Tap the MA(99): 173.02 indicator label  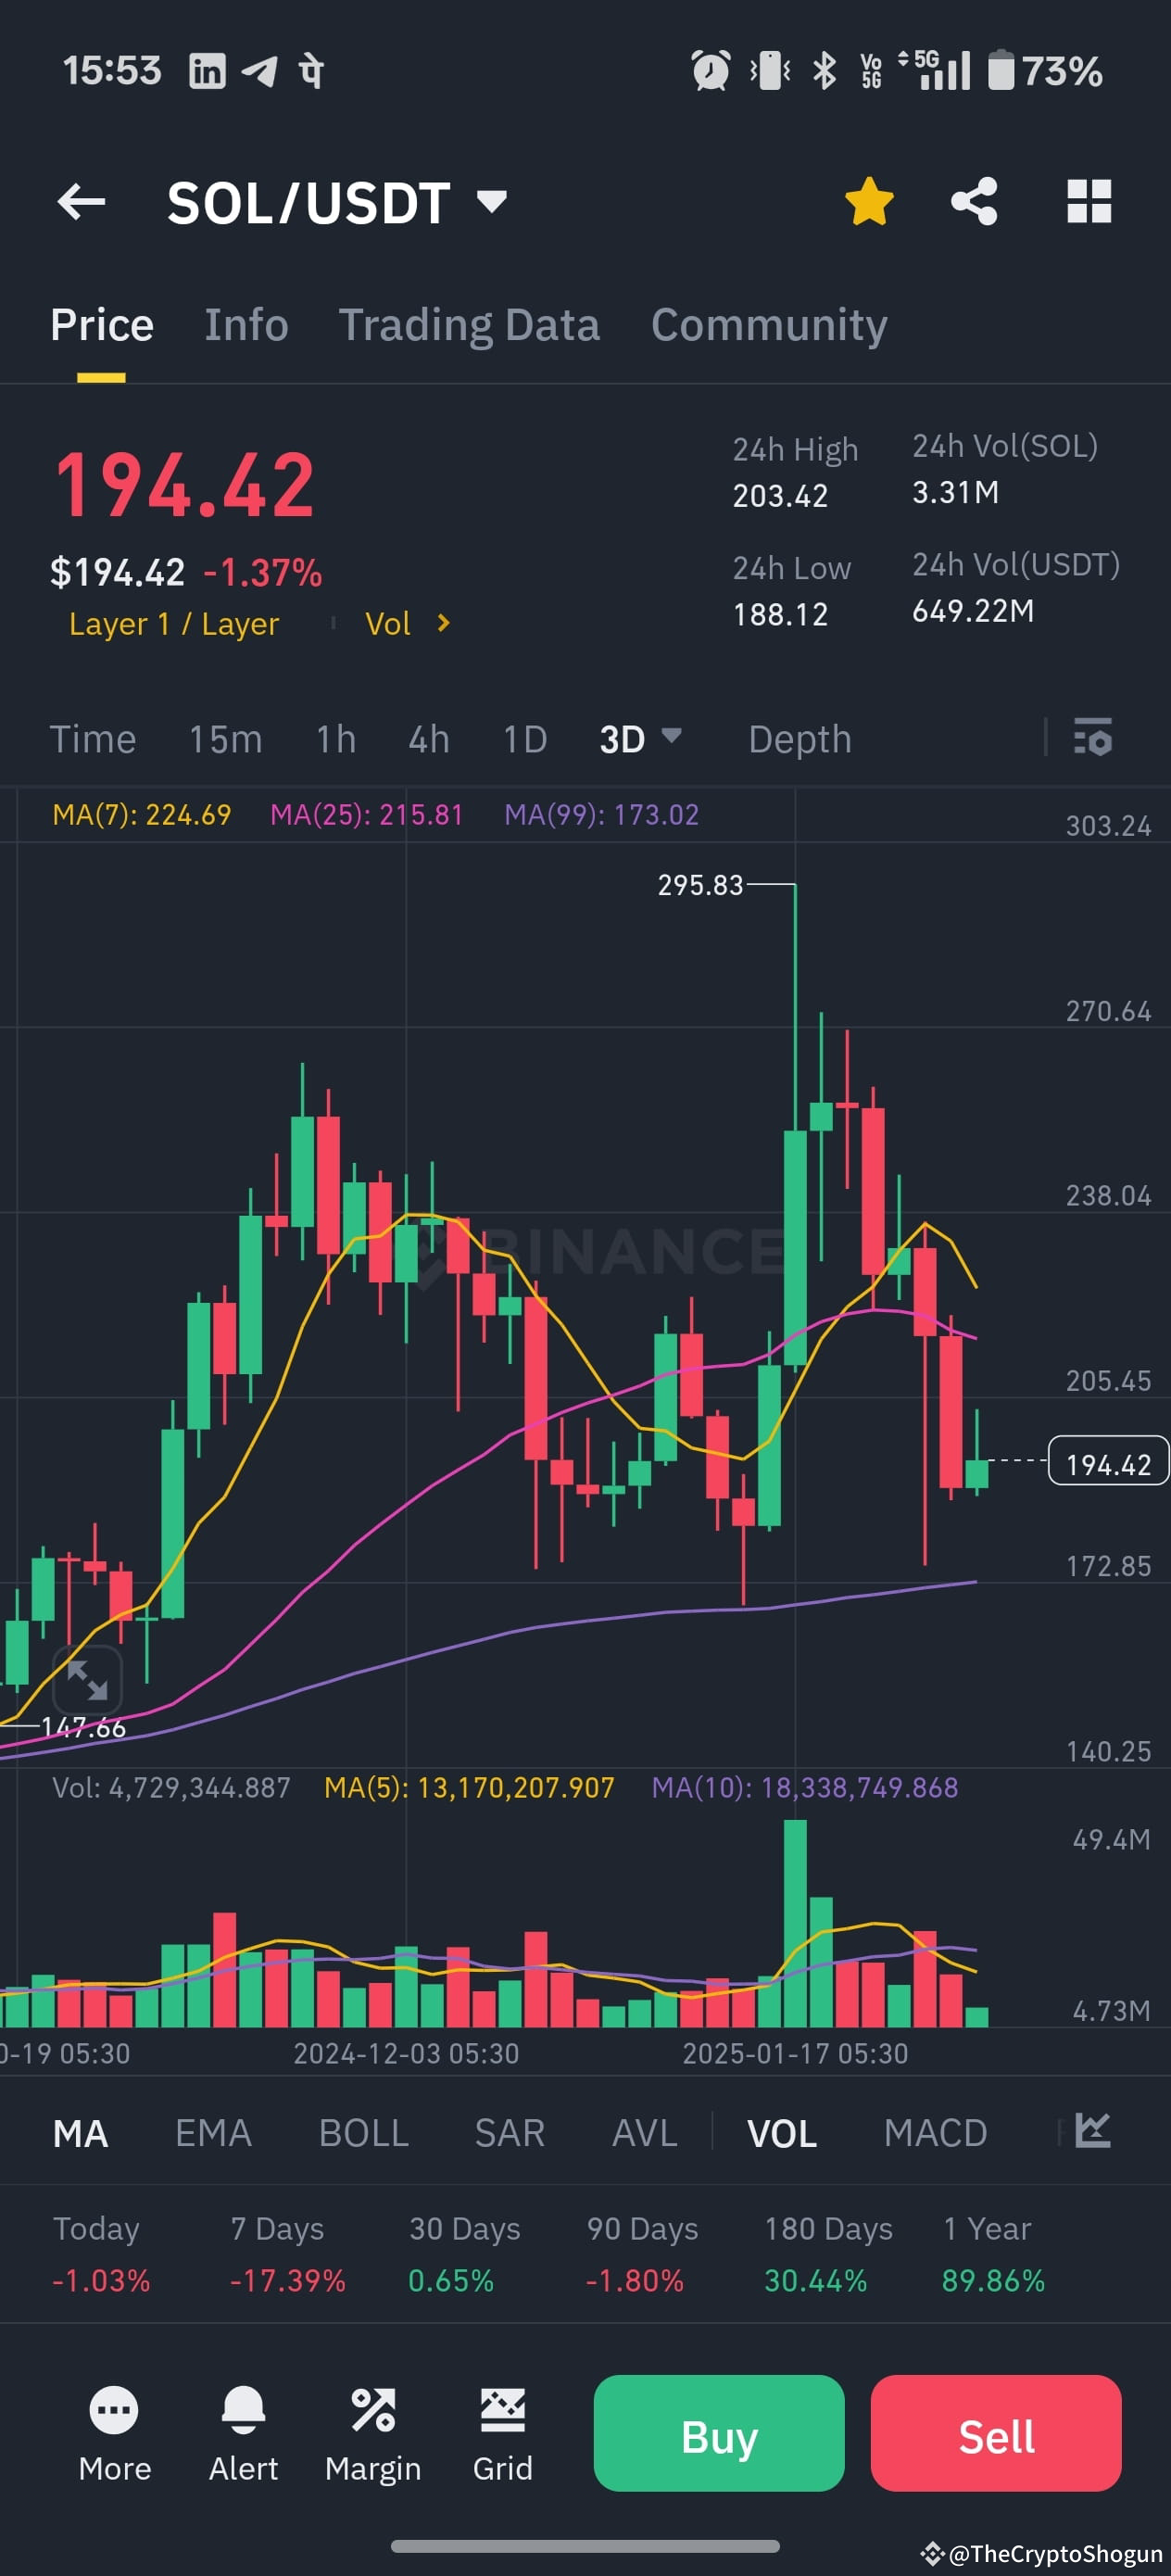click(x=601, y=815)
